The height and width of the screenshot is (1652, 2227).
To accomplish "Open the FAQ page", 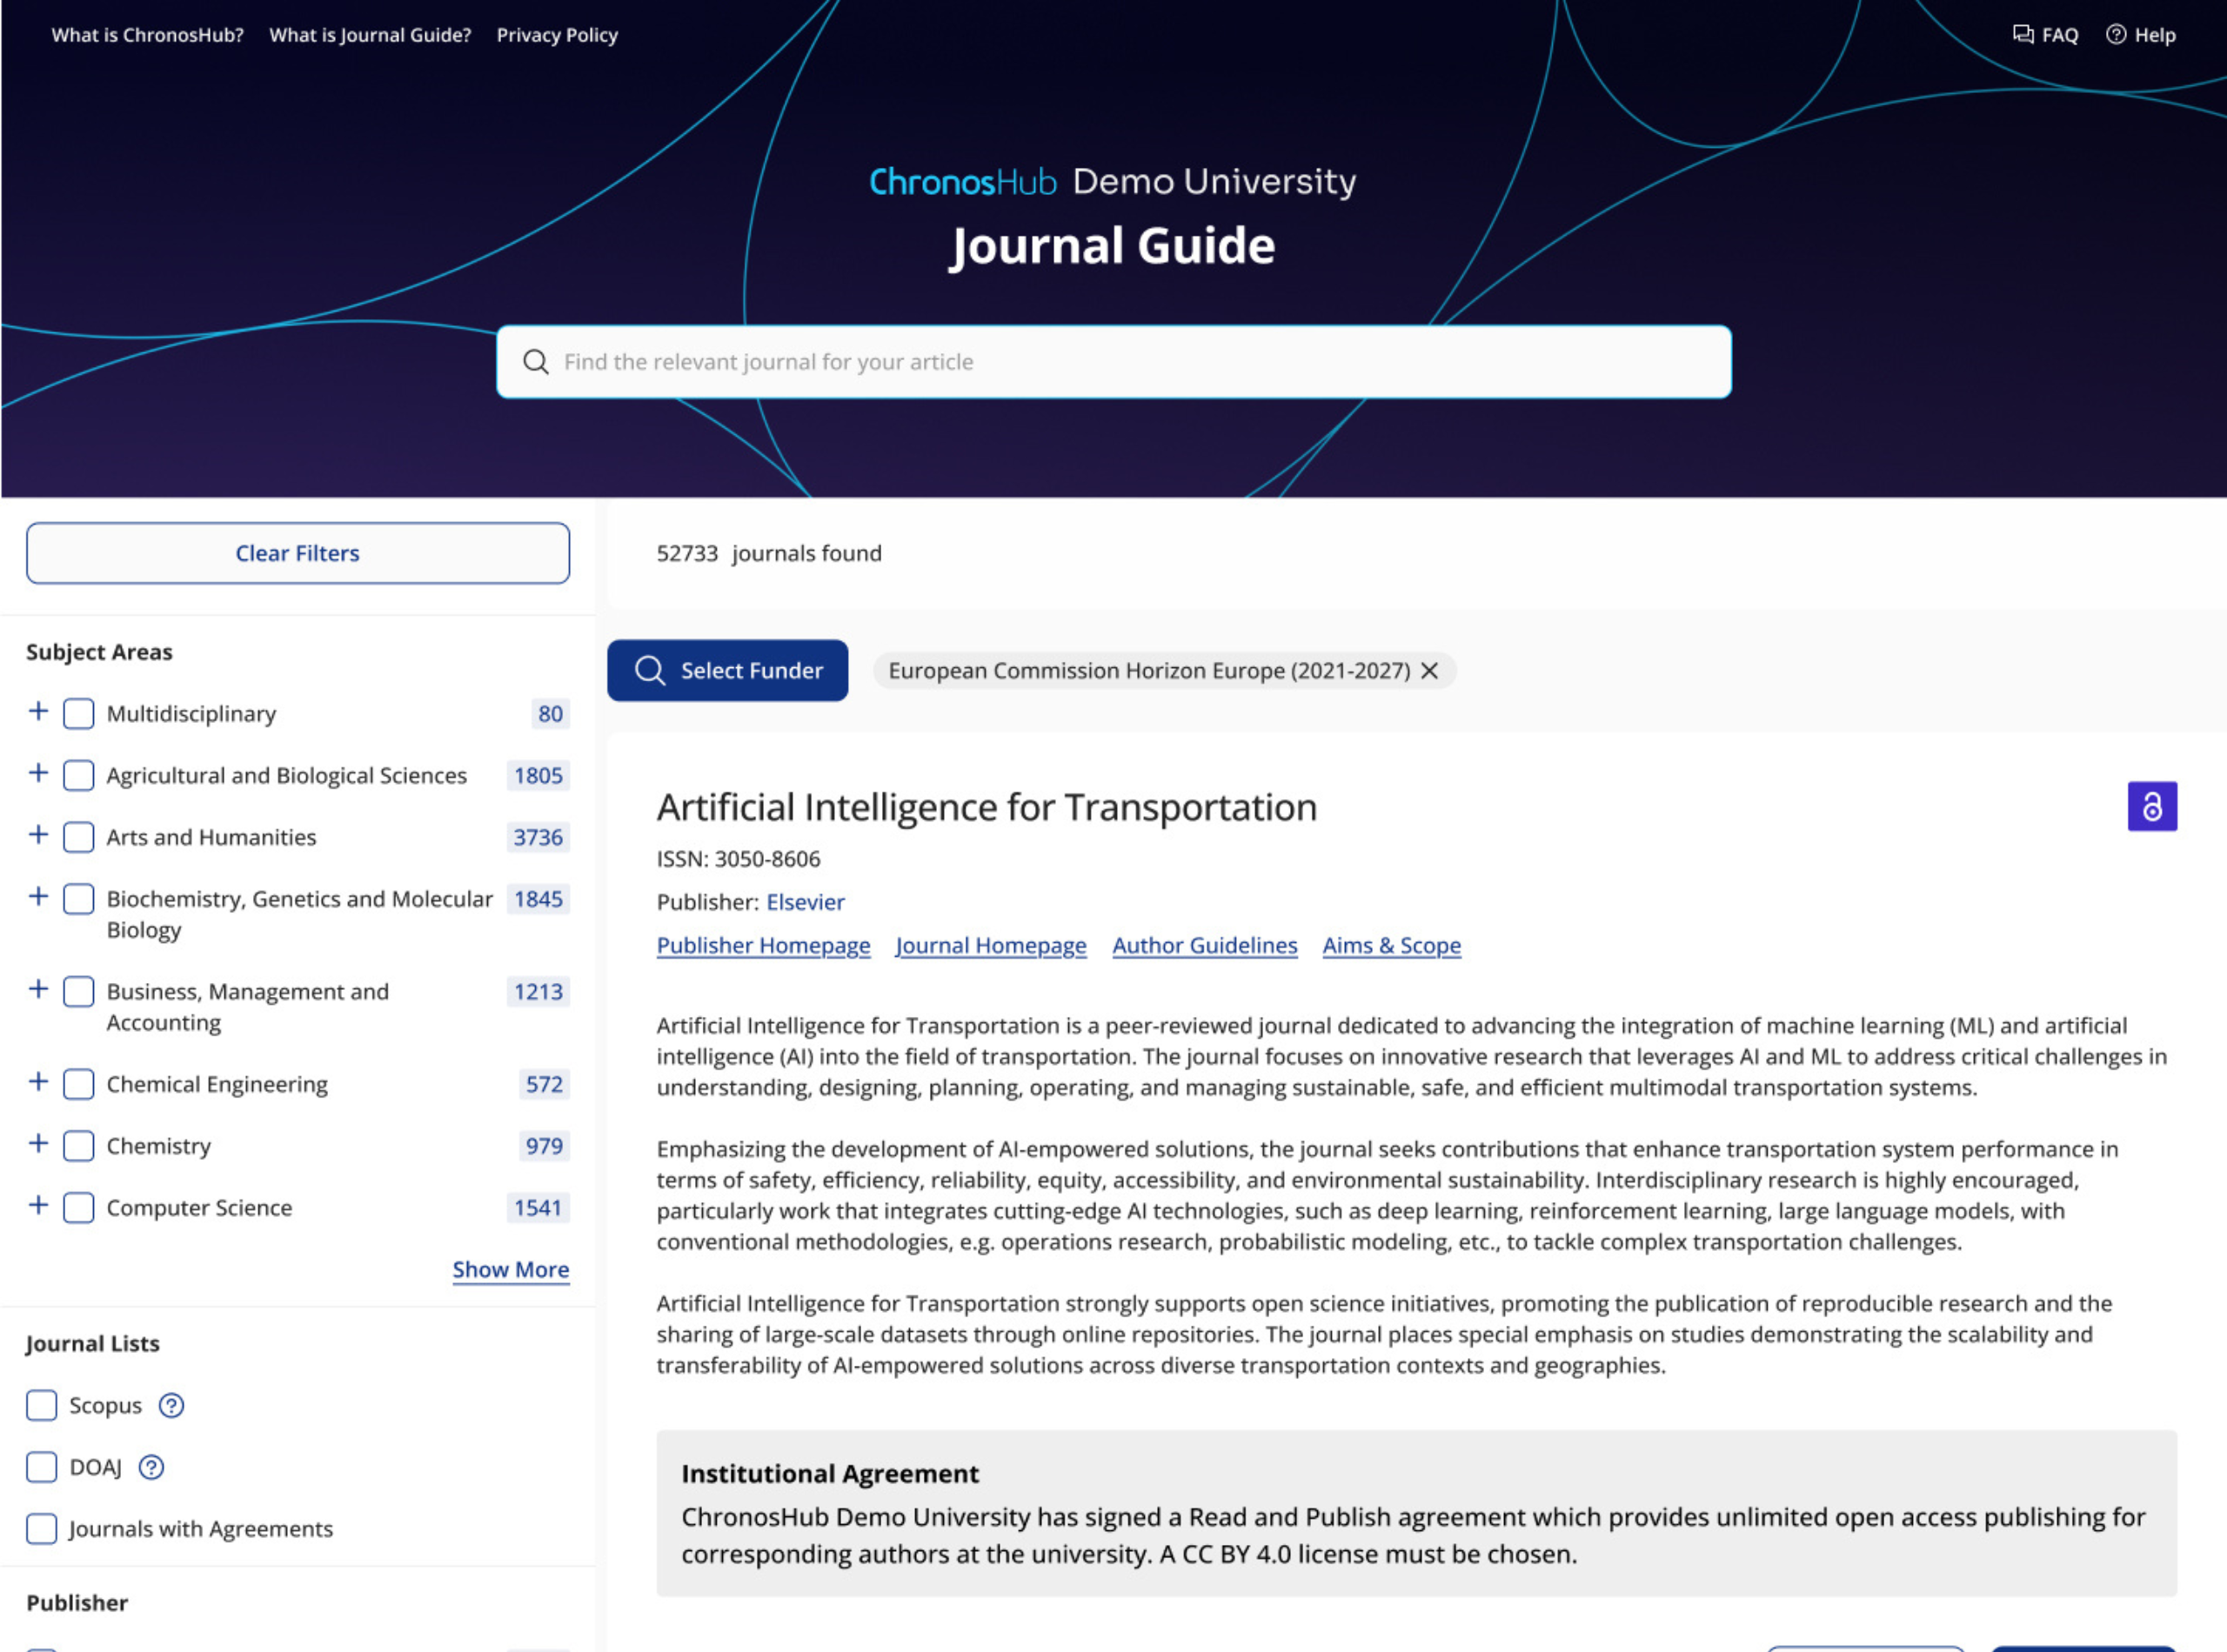I will pos(2045,35).
